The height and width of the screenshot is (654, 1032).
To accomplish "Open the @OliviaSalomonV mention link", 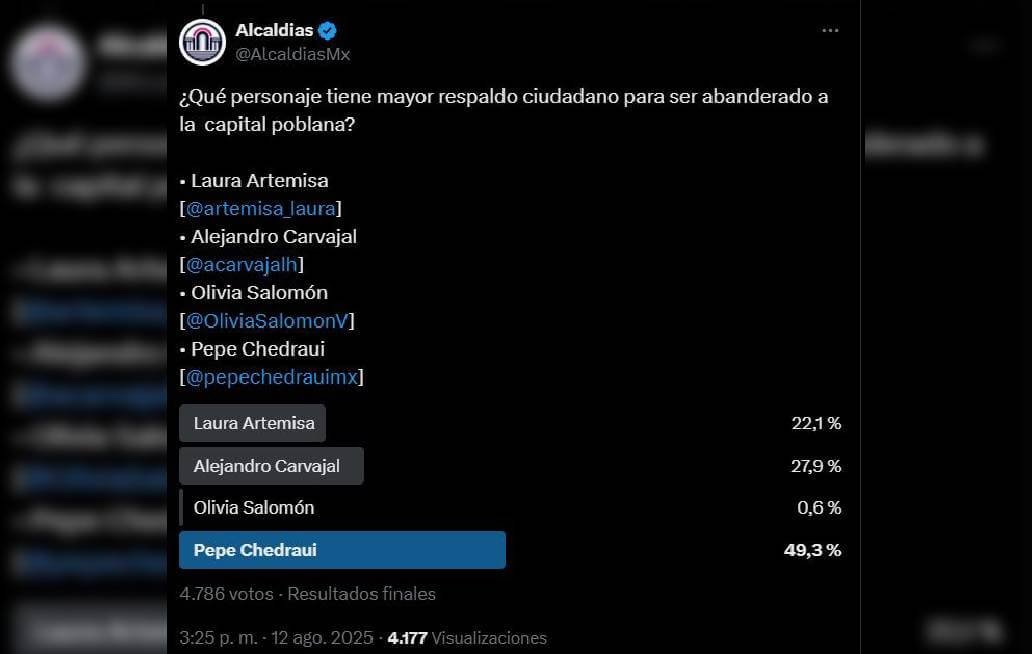I will (x=267, y=320).
